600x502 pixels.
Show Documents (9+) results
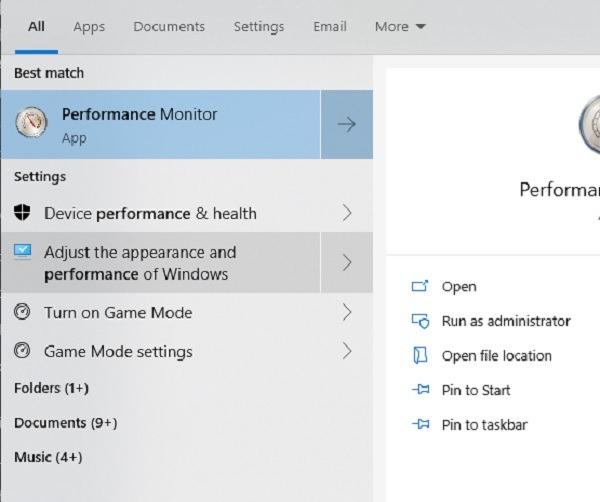point(65,423)
